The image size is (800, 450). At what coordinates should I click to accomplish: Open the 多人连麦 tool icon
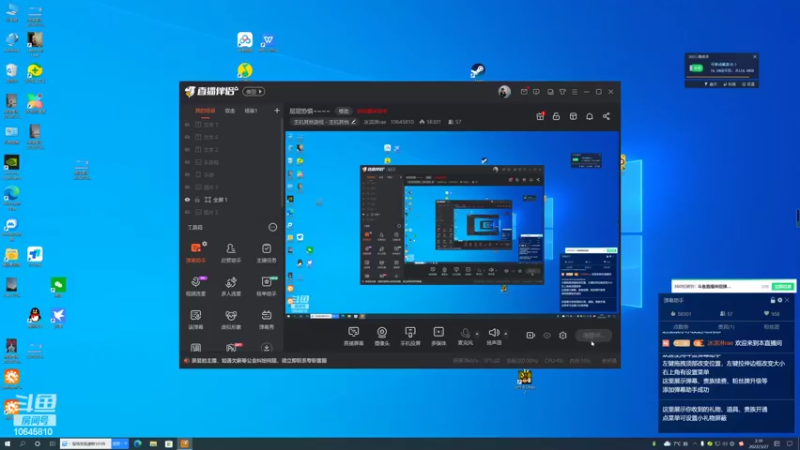coord(231,286)
